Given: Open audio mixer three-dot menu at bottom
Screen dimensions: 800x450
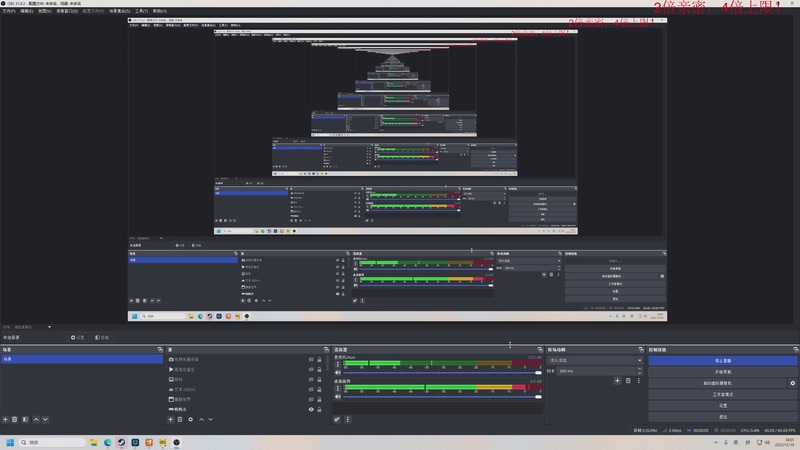Looking at the screenshot, I should tap(347, 419).
